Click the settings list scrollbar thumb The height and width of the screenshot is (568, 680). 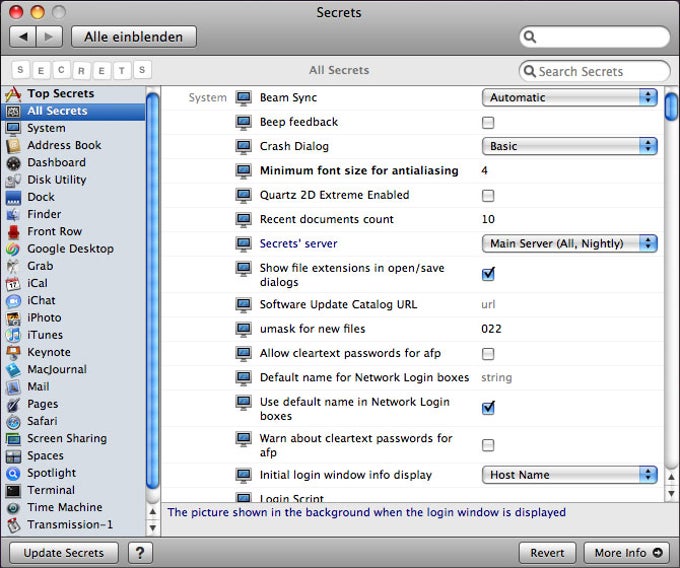pyautogui.click(x=671, y=106)
